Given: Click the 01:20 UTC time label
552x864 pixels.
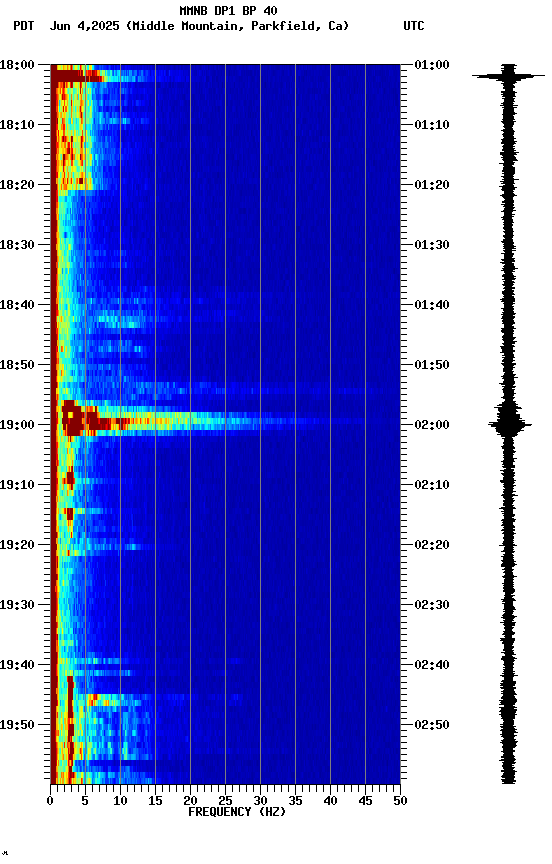Looking at the screenshot, I should coord(432,185).
